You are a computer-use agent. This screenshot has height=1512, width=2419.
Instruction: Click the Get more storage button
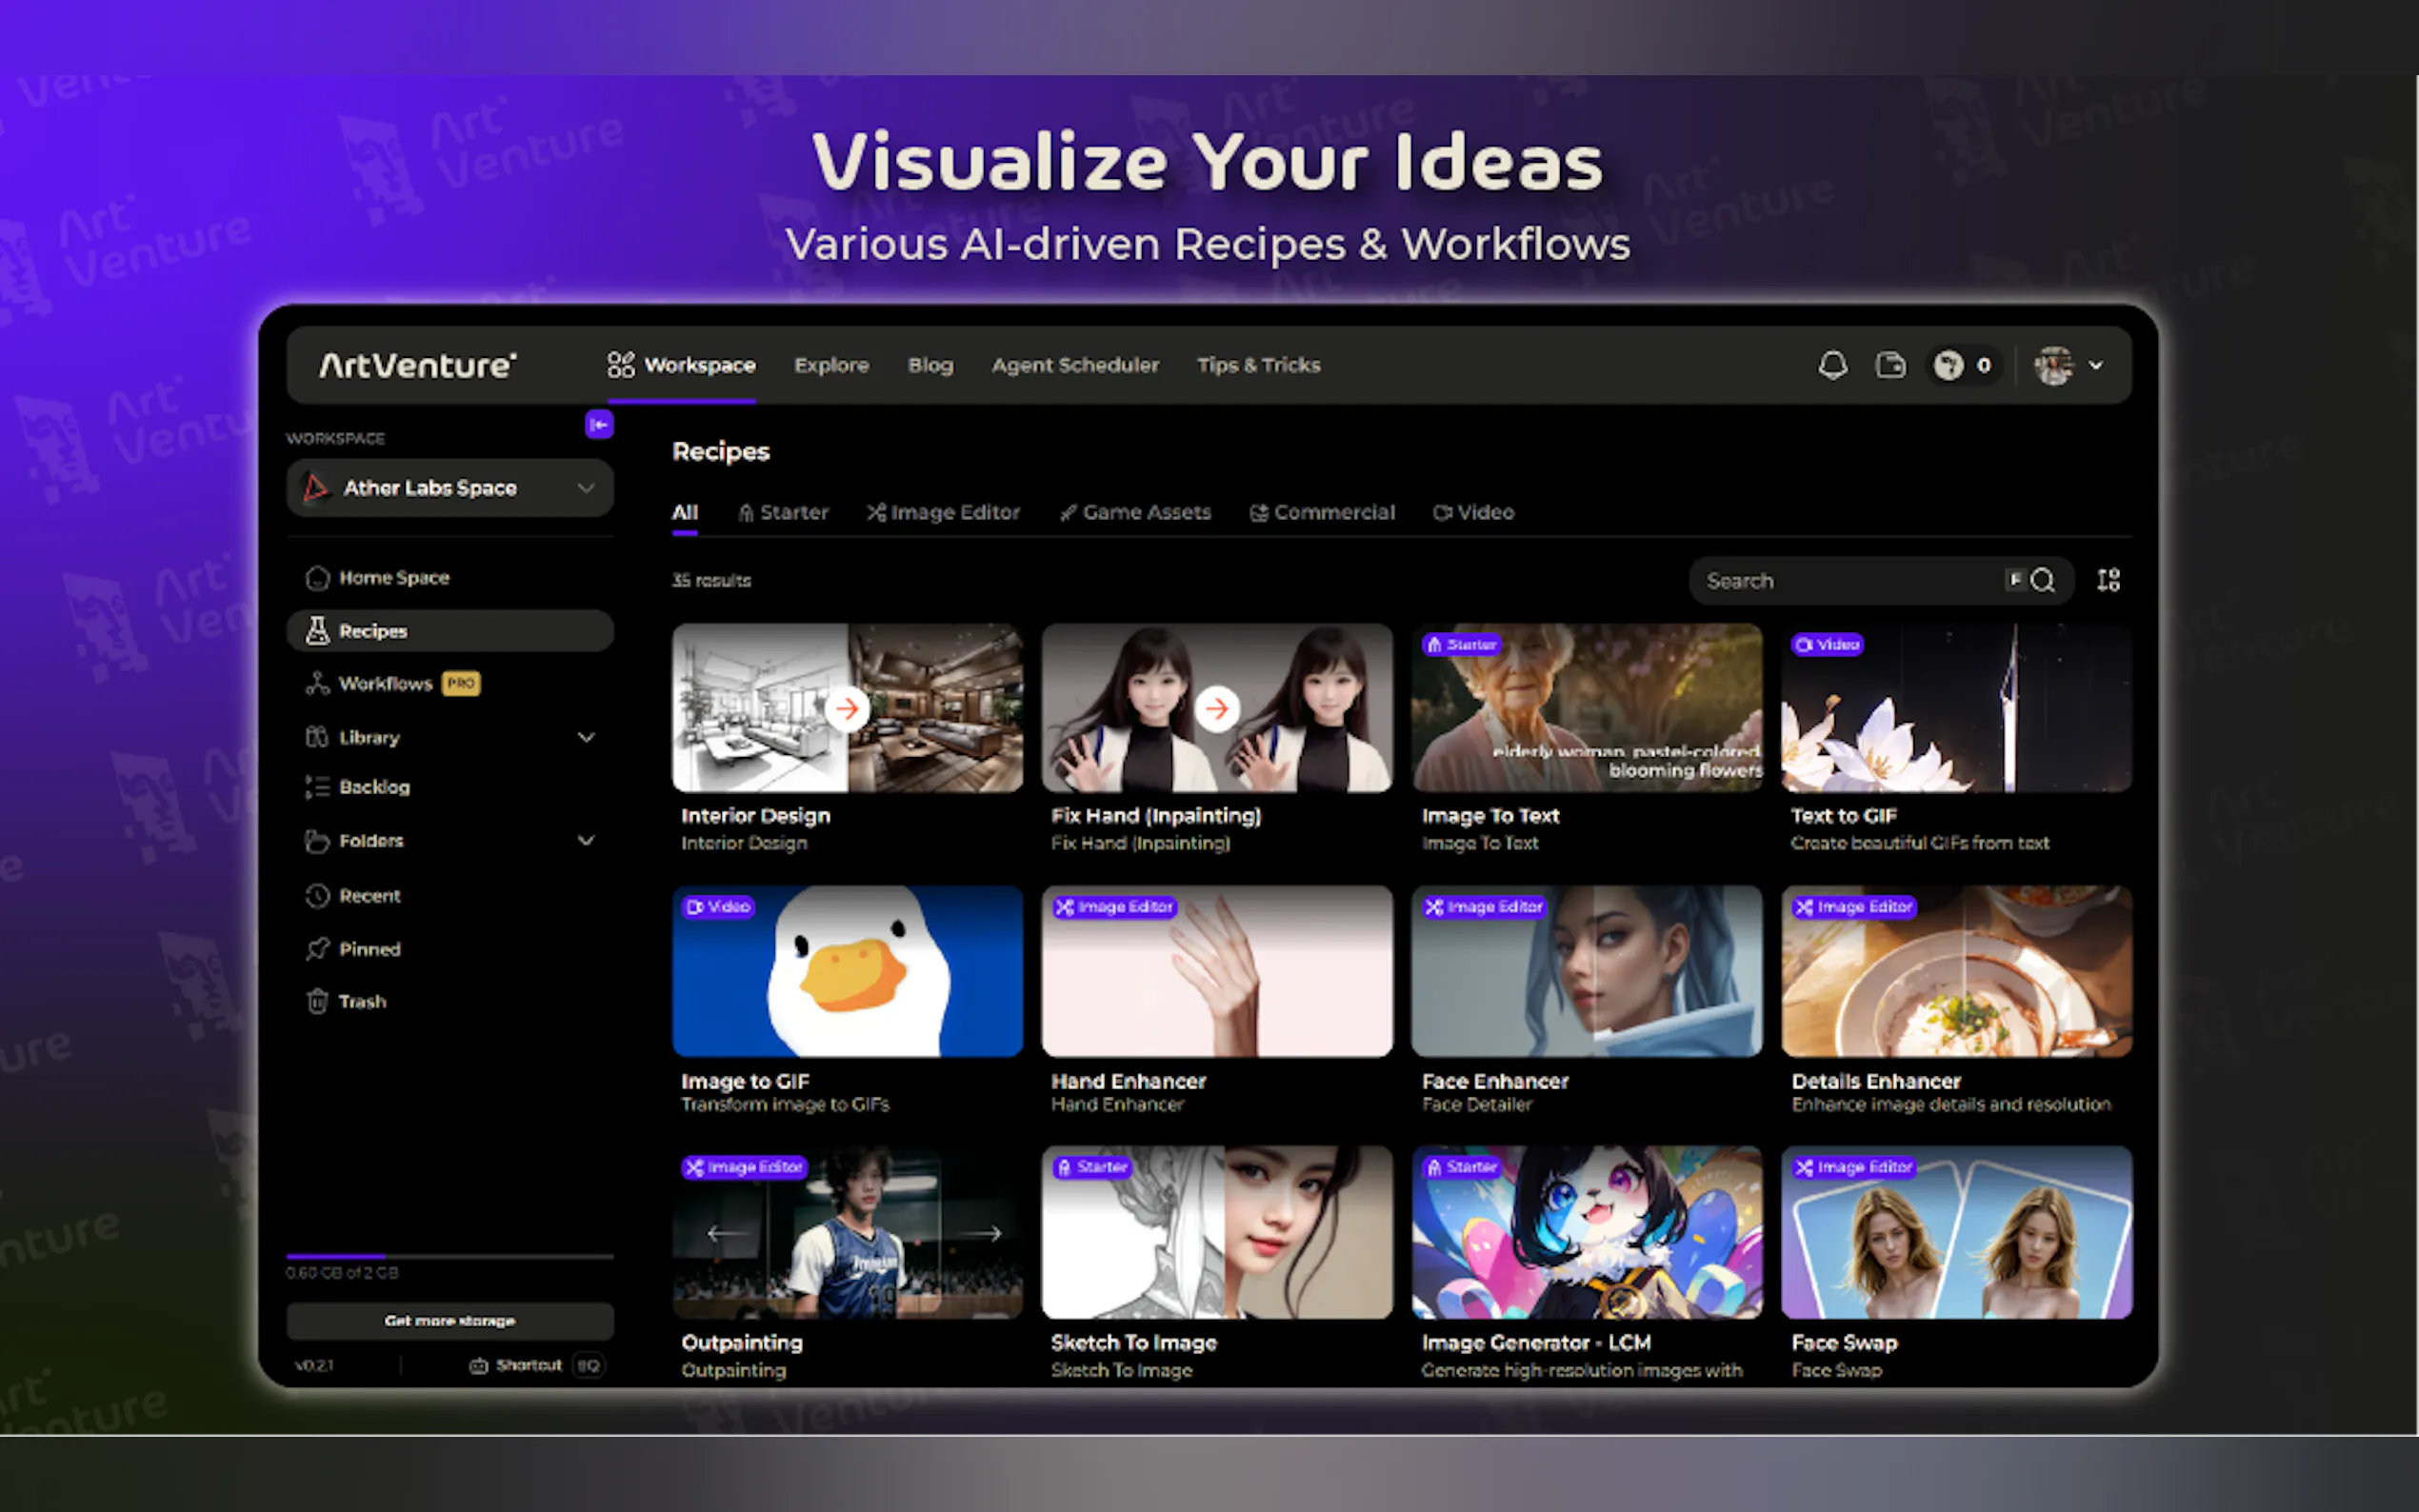coord(450,1321)
